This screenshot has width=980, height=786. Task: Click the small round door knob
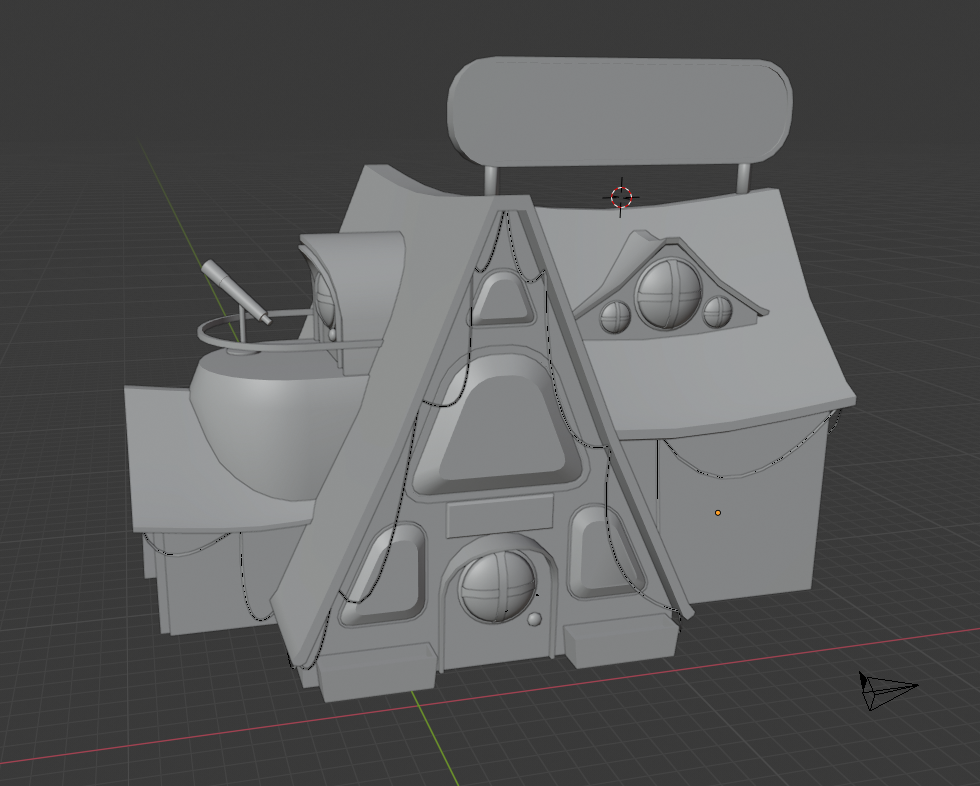[535, 620]
